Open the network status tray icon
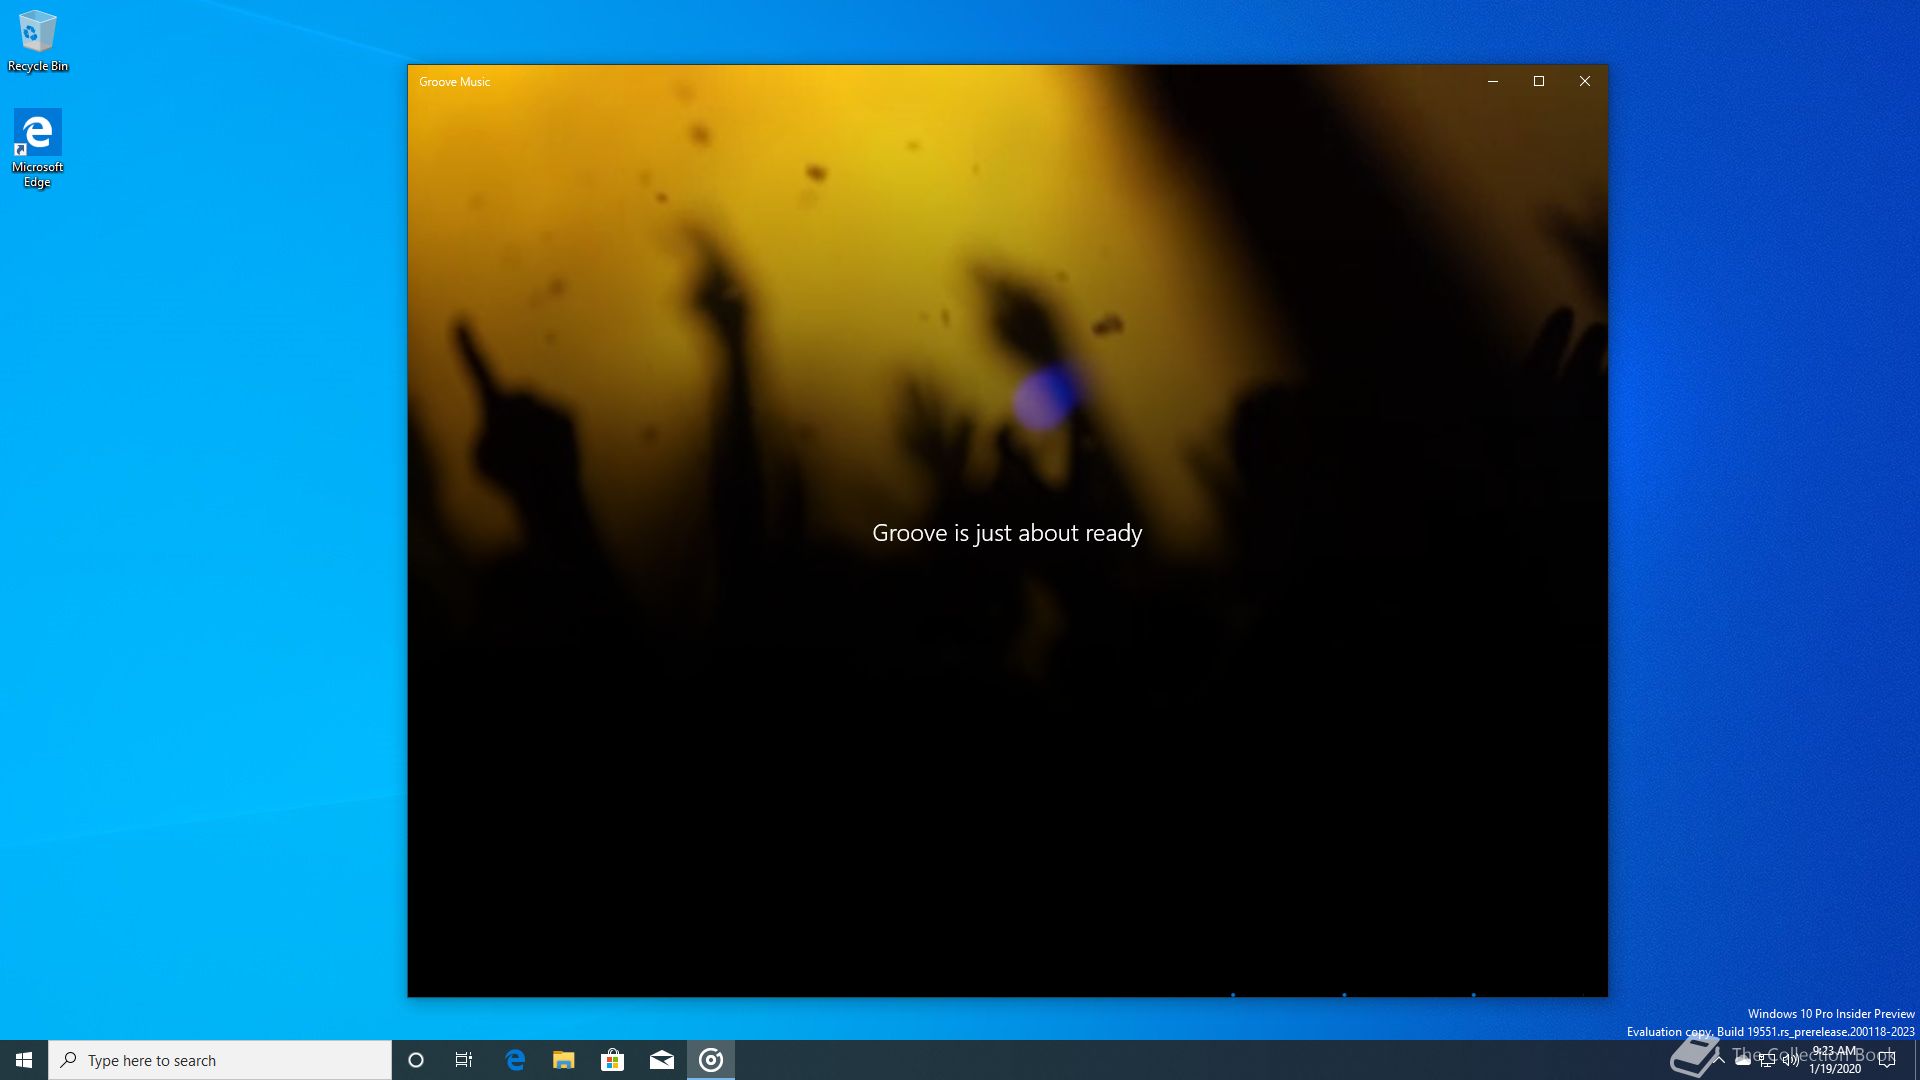Screen dimensions: 1920x1080 click(x=1767, y=1060)
